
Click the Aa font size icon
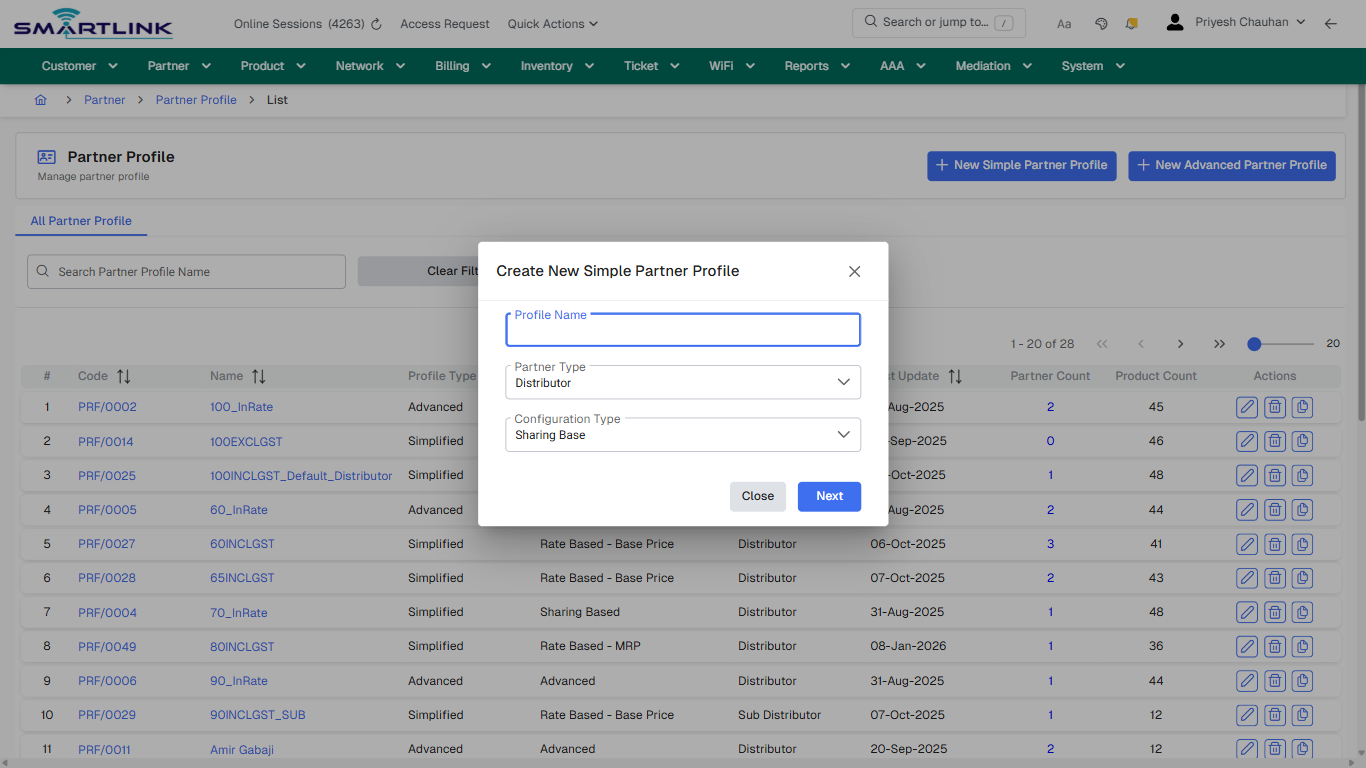point(1064,23)
